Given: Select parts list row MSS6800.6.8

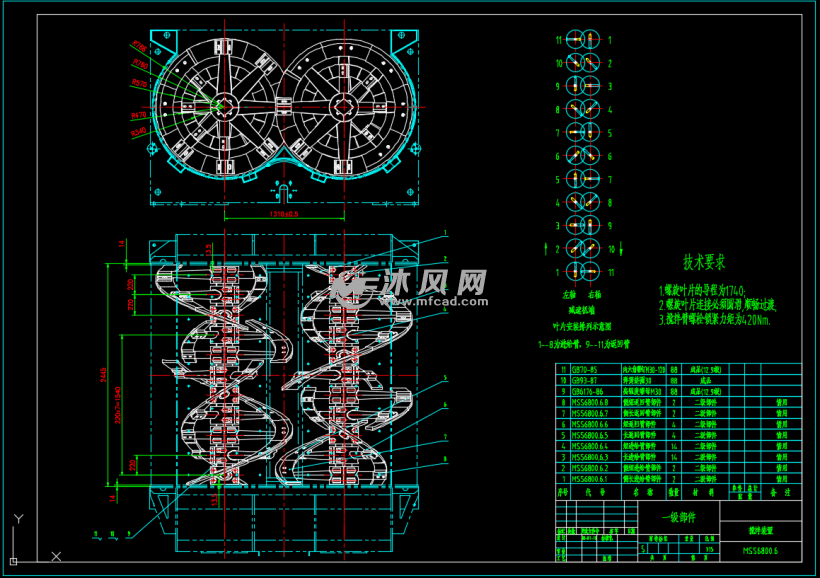Looking at the screenshot, I should point(588,402).
